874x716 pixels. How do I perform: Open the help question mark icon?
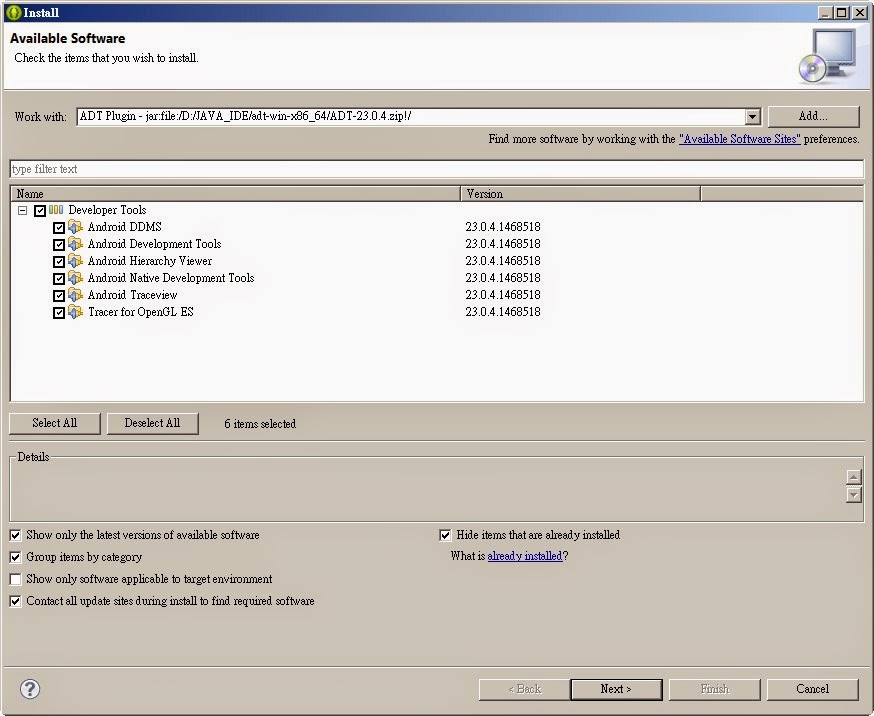click(x=30, y=689)
